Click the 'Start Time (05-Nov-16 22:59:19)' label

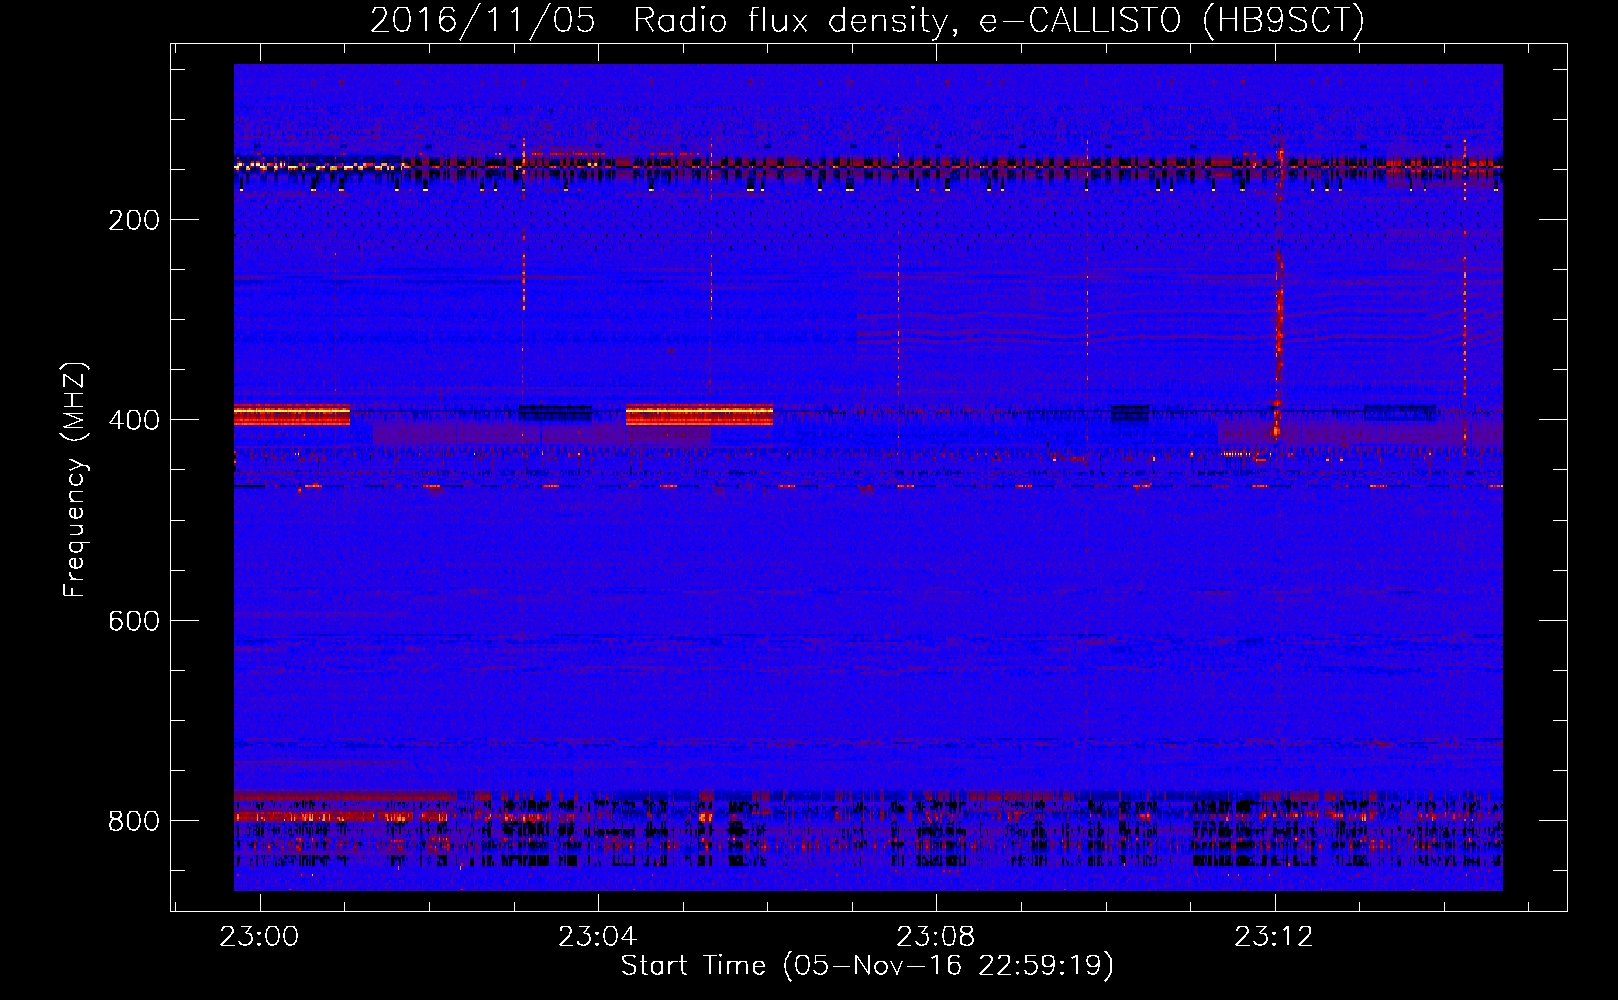click(x=867, y=966)
